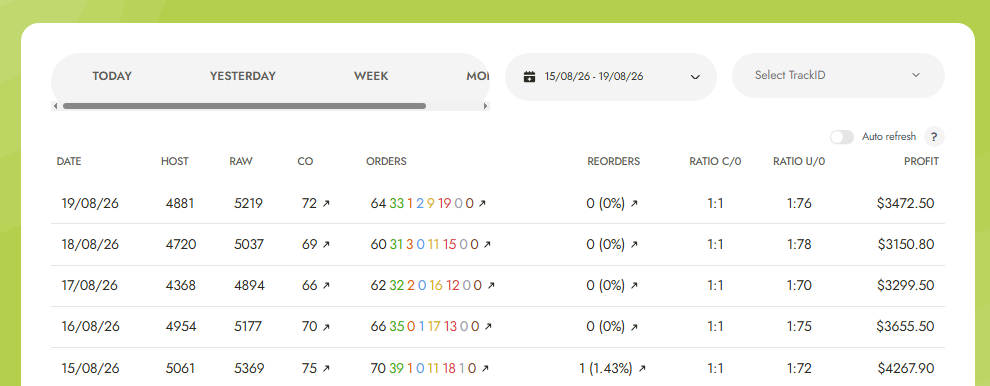
Task: Open the Select TrackID dropdown
Action: tap(838, 75)
